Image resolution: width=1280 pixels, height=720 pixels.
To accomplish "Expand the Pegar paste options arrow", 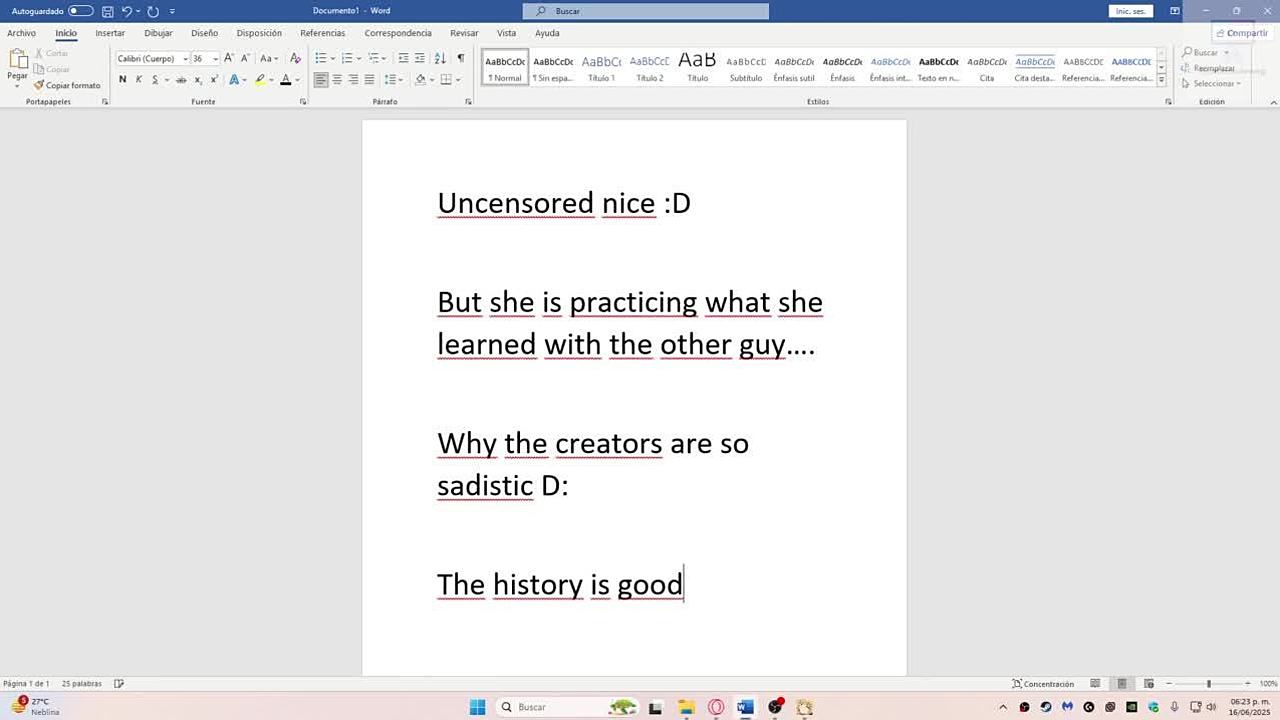I will pyautogui.click(x=17, y=86).
